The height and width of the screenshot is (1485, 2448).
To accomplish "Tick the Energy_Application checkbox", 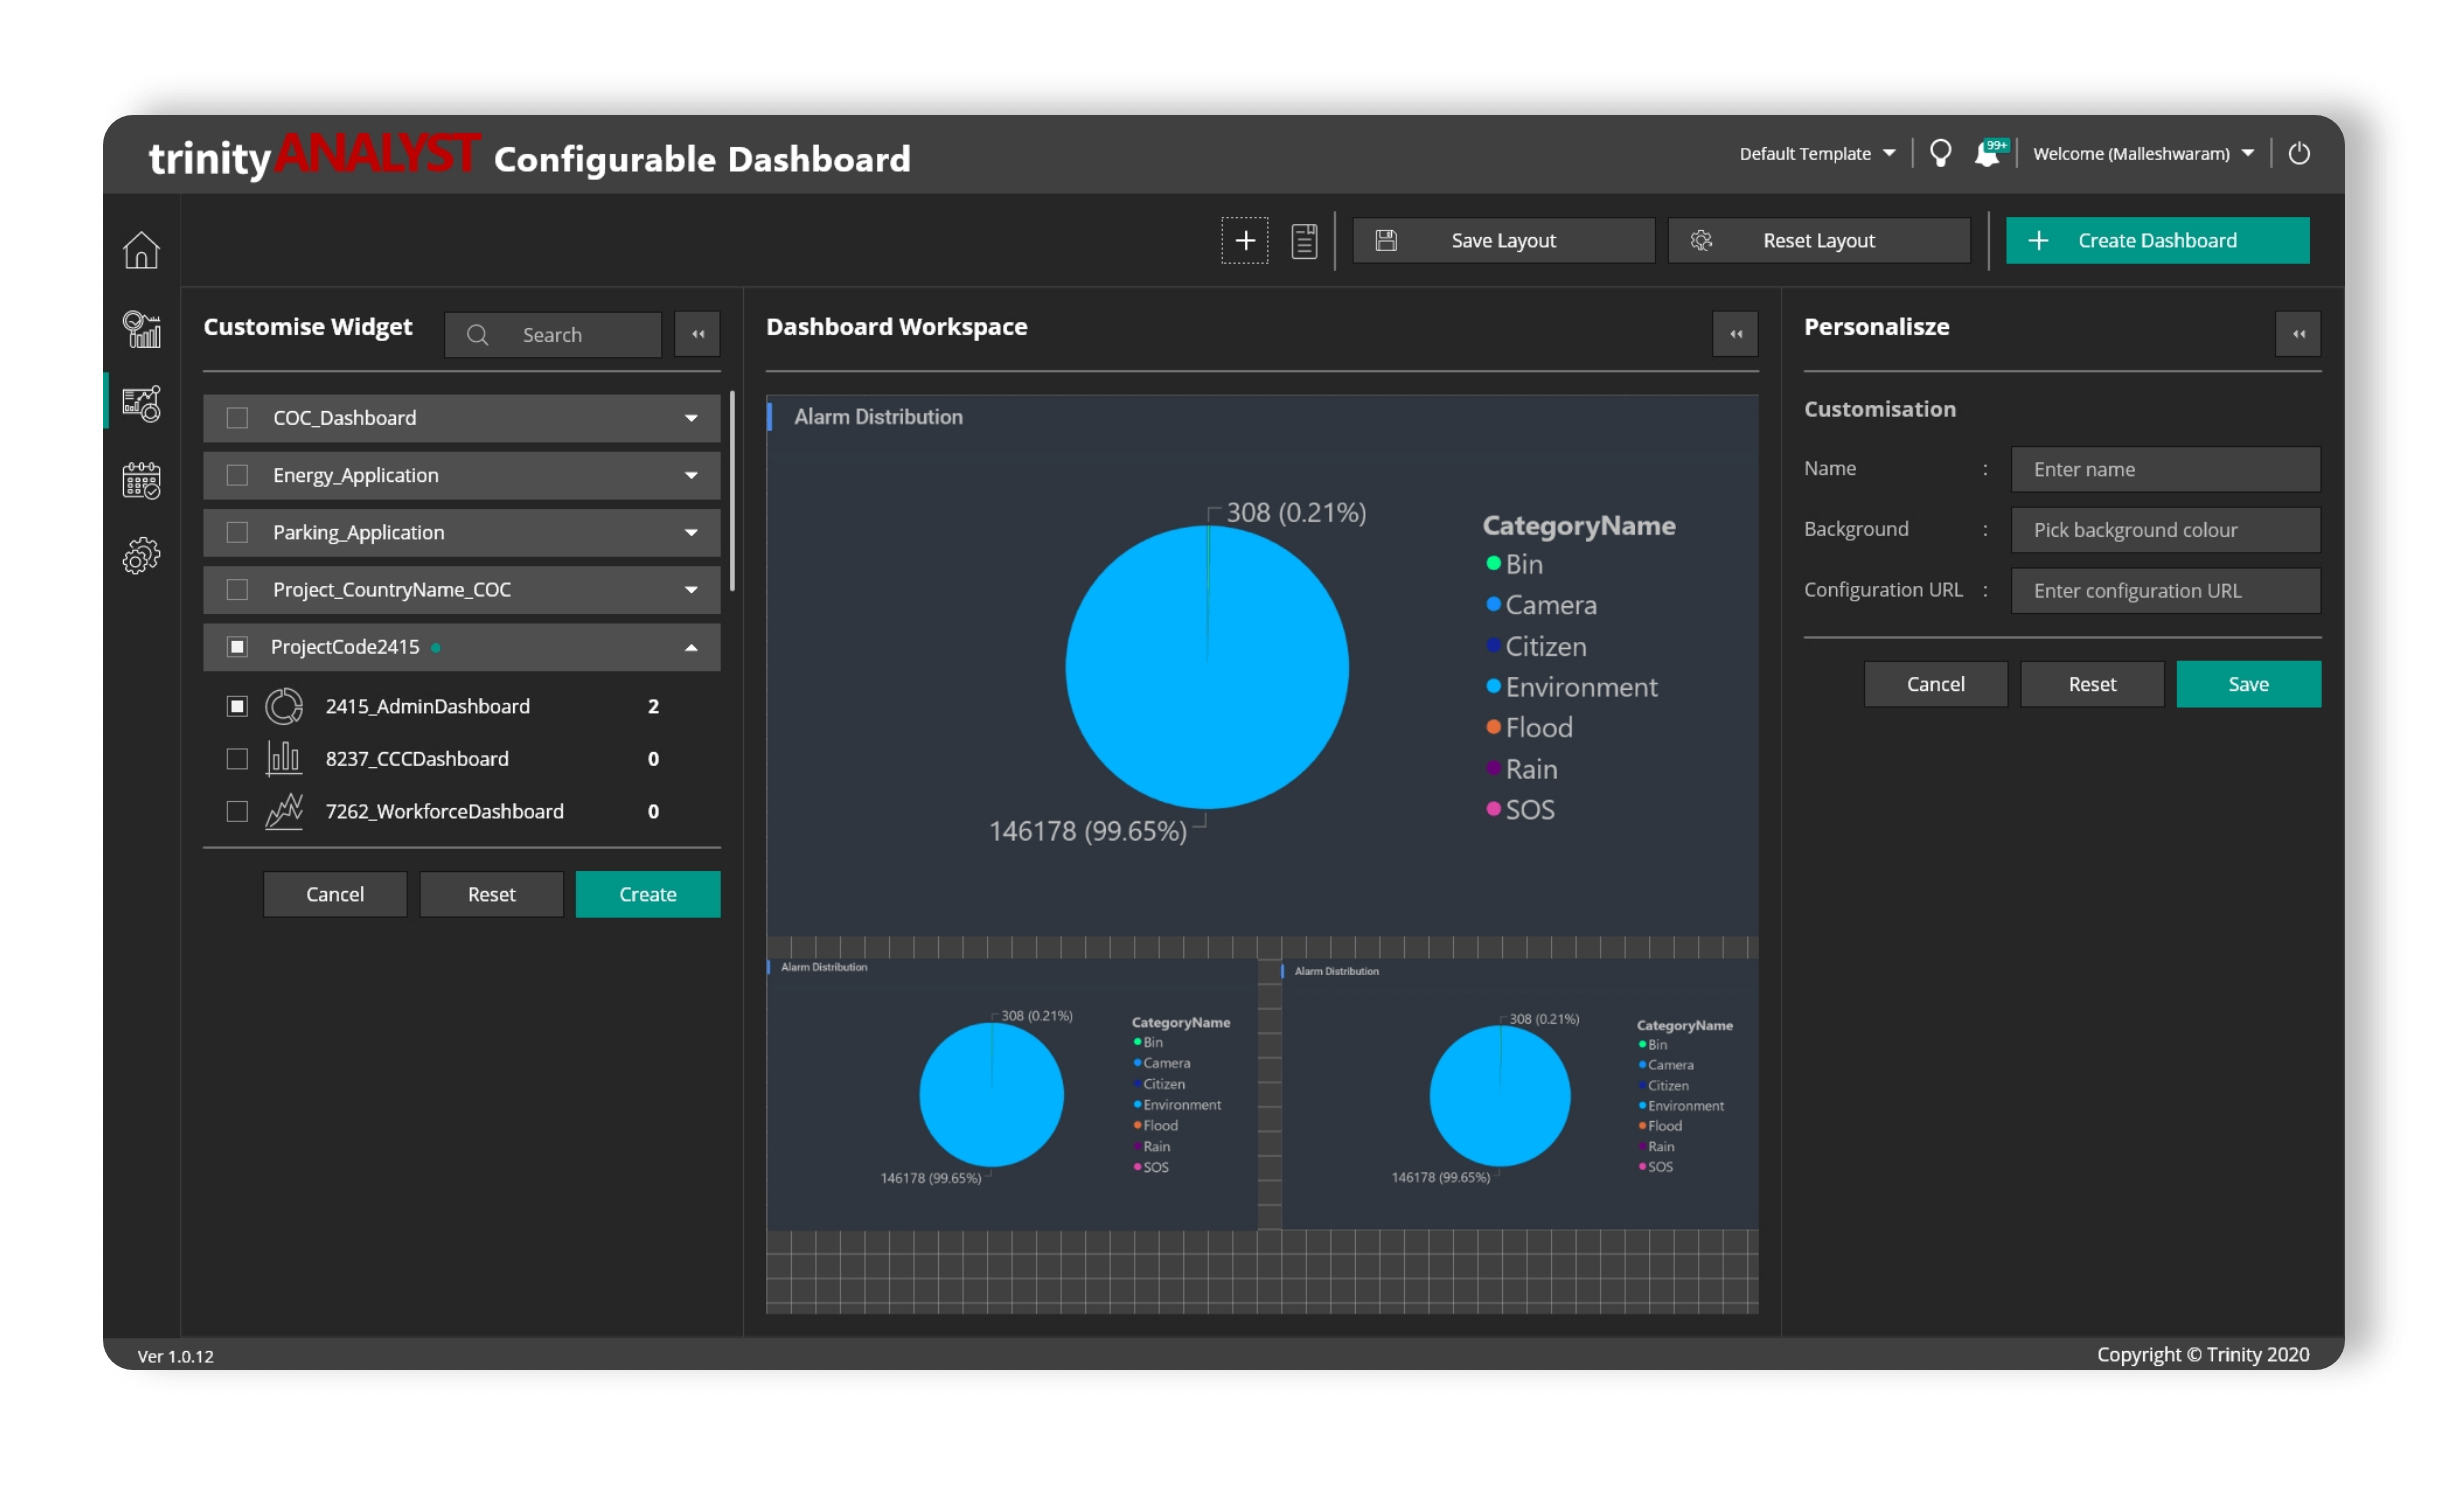I will [x=237, y=475].
